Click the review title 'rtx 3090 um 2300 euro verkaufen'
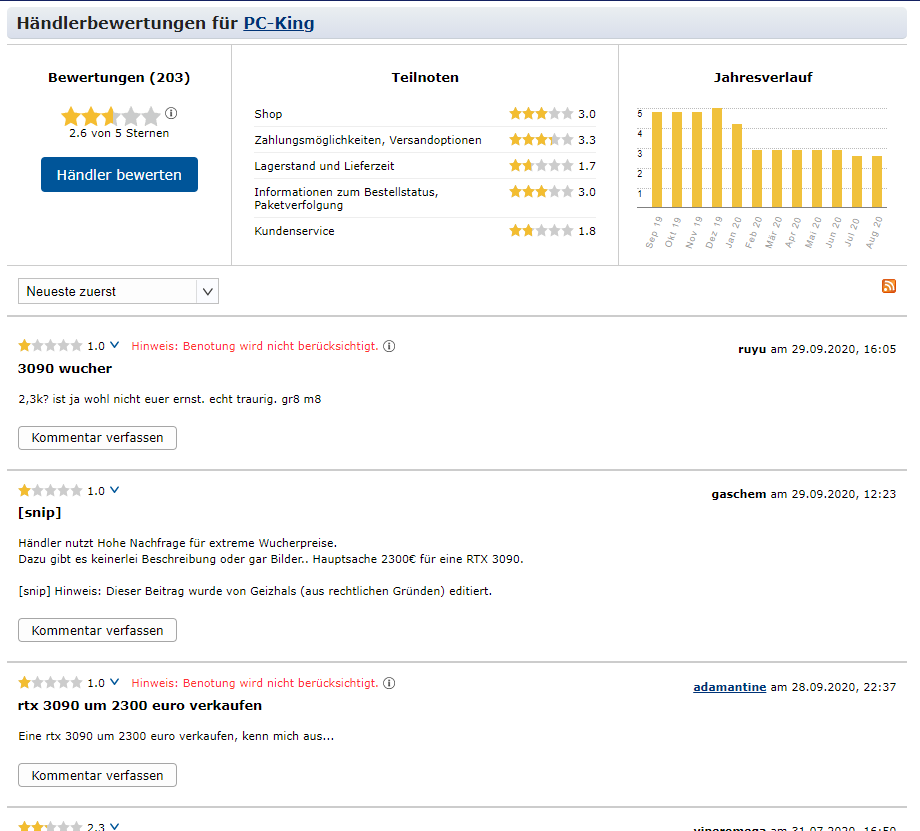Screen dimensions: 920x831 (x=140, y=705)
